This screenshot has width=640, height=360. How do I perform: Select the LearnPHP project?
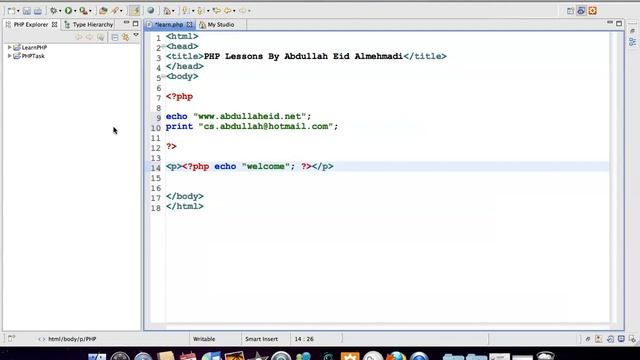34,47
